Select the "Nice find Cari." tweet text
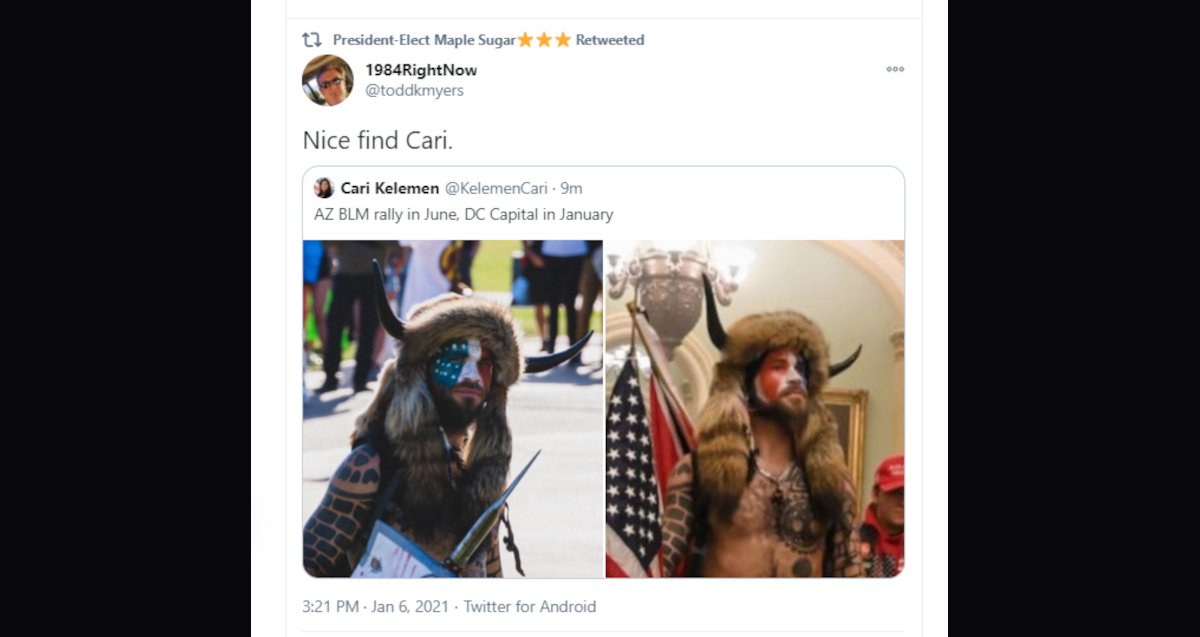1200x637 pixels. (x=378, y=140)
